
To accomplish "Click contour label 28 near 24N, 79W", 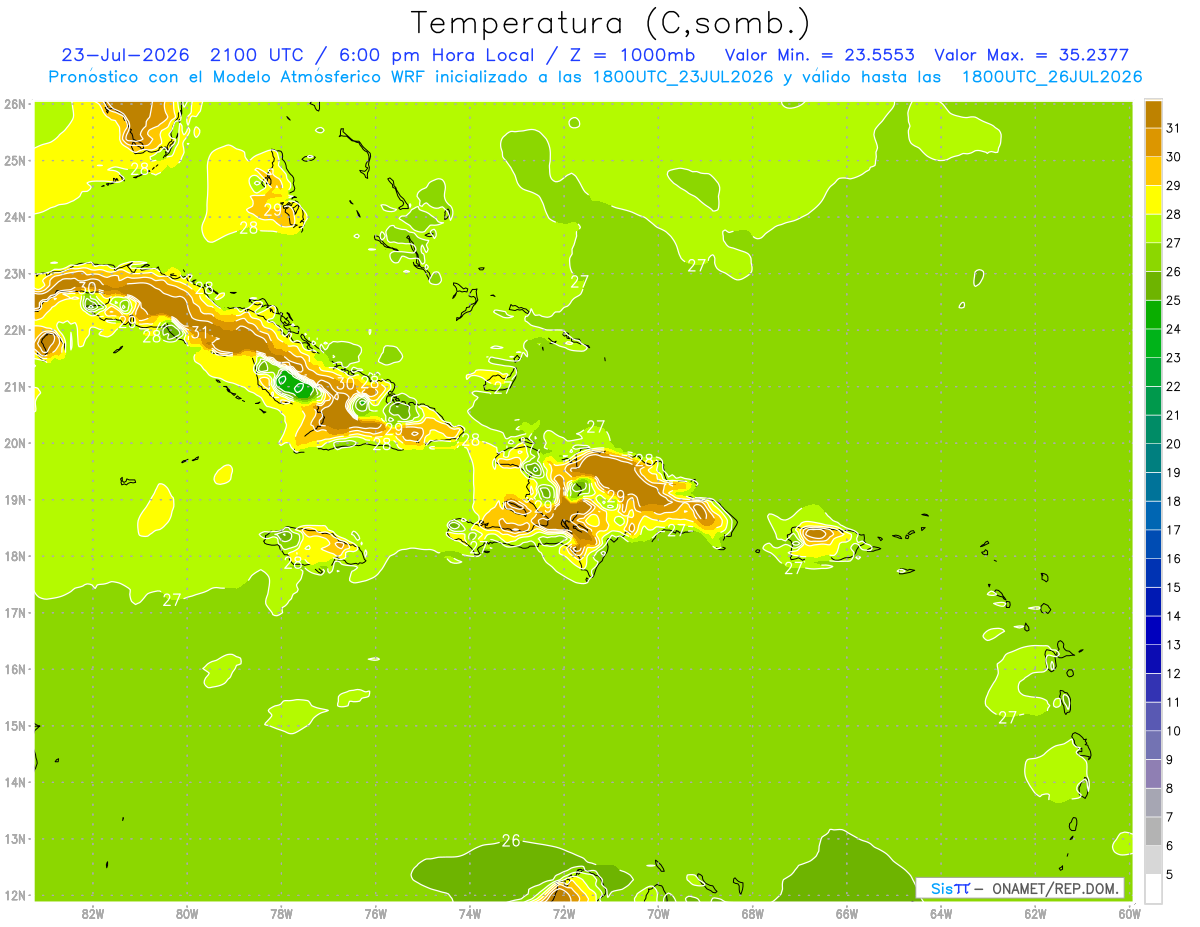I will tap(248, 229).
